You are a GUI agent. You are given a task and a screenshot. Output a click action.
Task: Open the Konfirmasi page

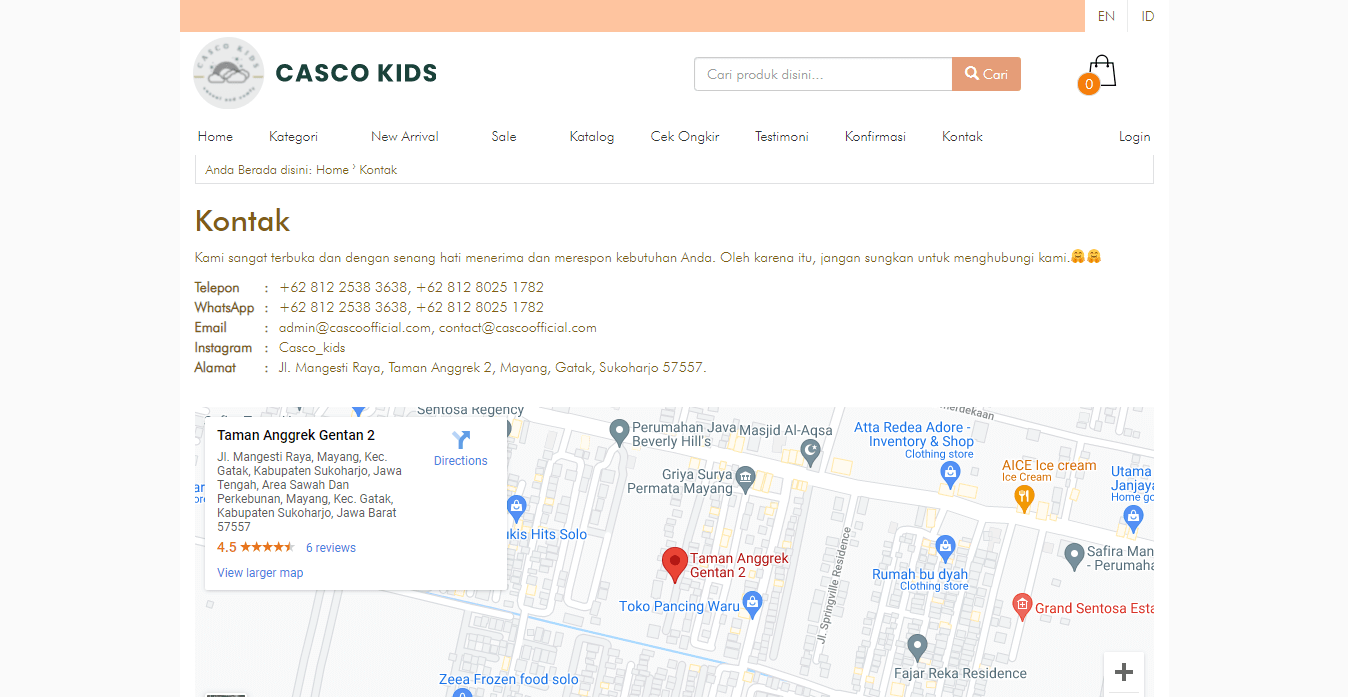tap(875, 137)
